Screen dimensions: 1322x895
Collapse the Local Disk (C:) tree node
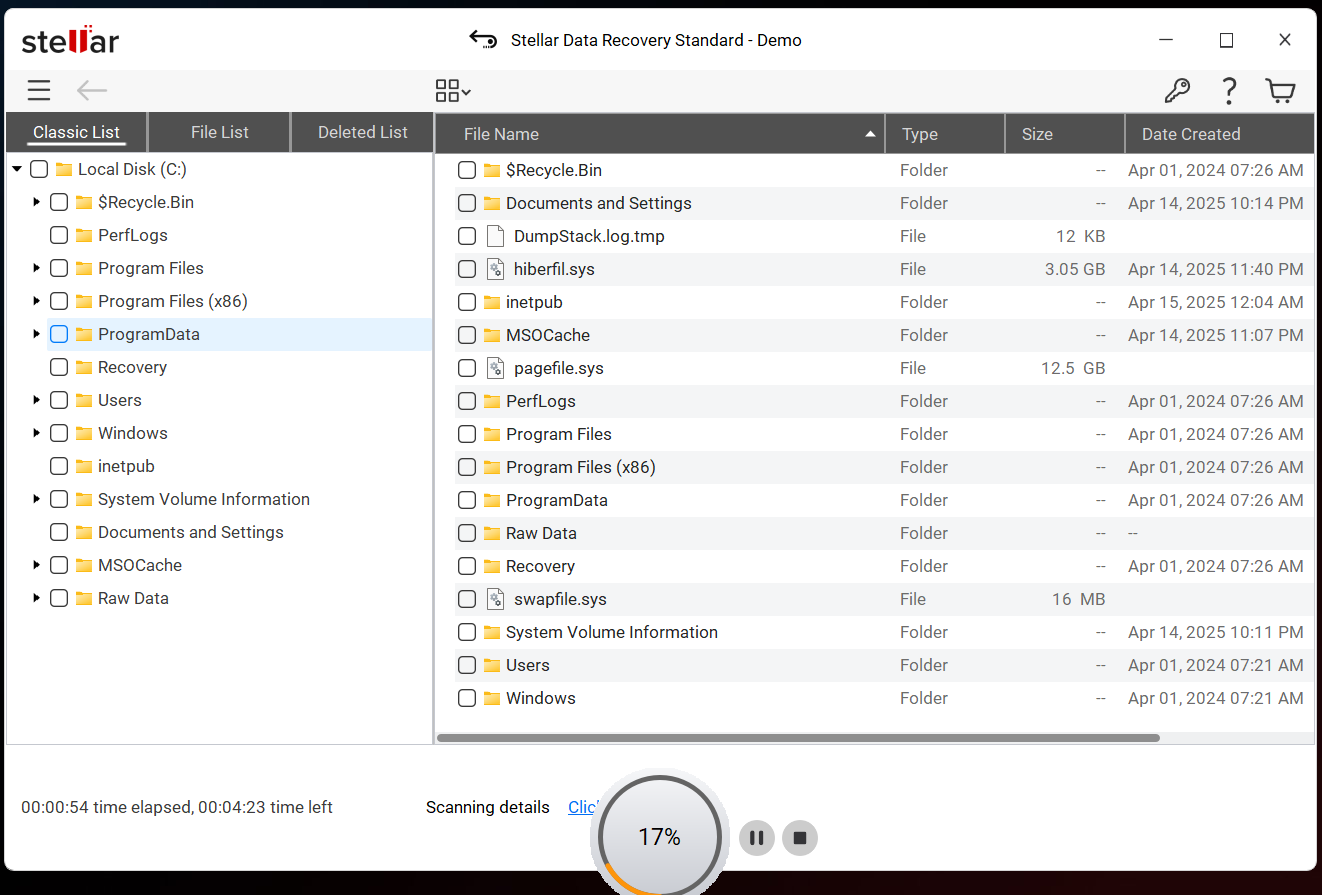point(17,169)
